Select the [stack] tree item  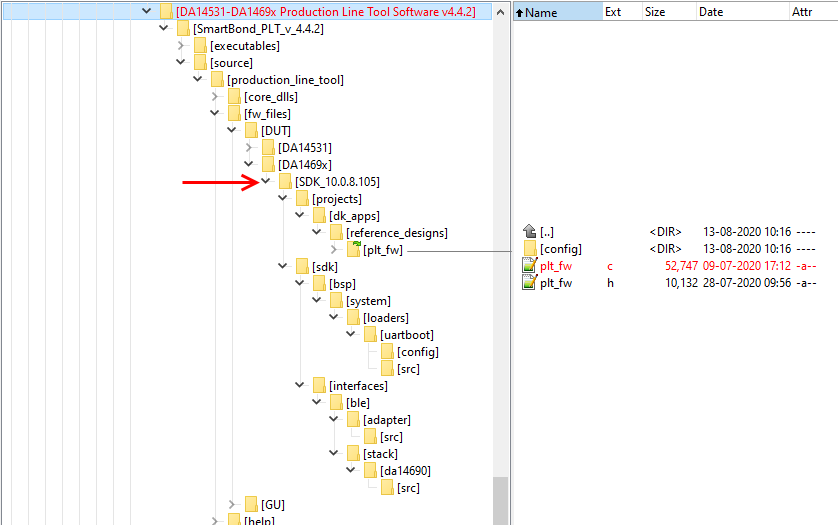pyautogui.click(x=381, y=454)
